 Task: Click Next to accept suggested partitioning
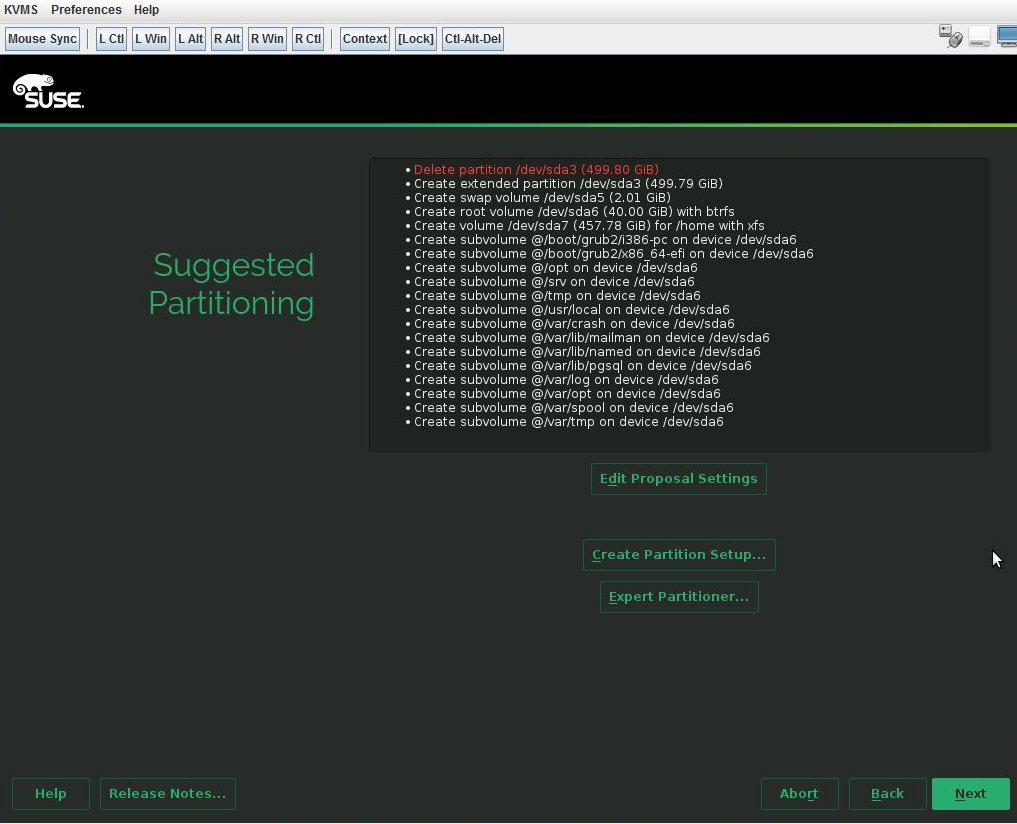click(x=969, y=793)
